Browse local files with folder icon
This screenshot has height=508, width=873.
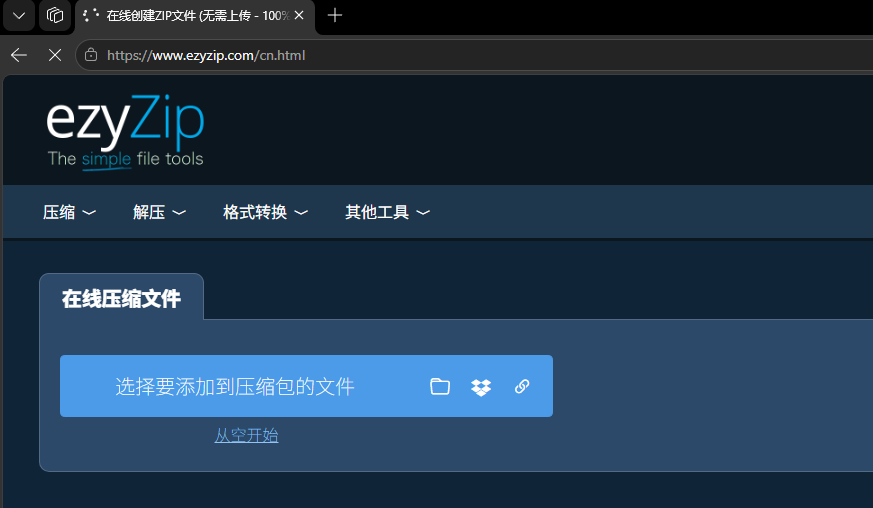pos(440,387)
